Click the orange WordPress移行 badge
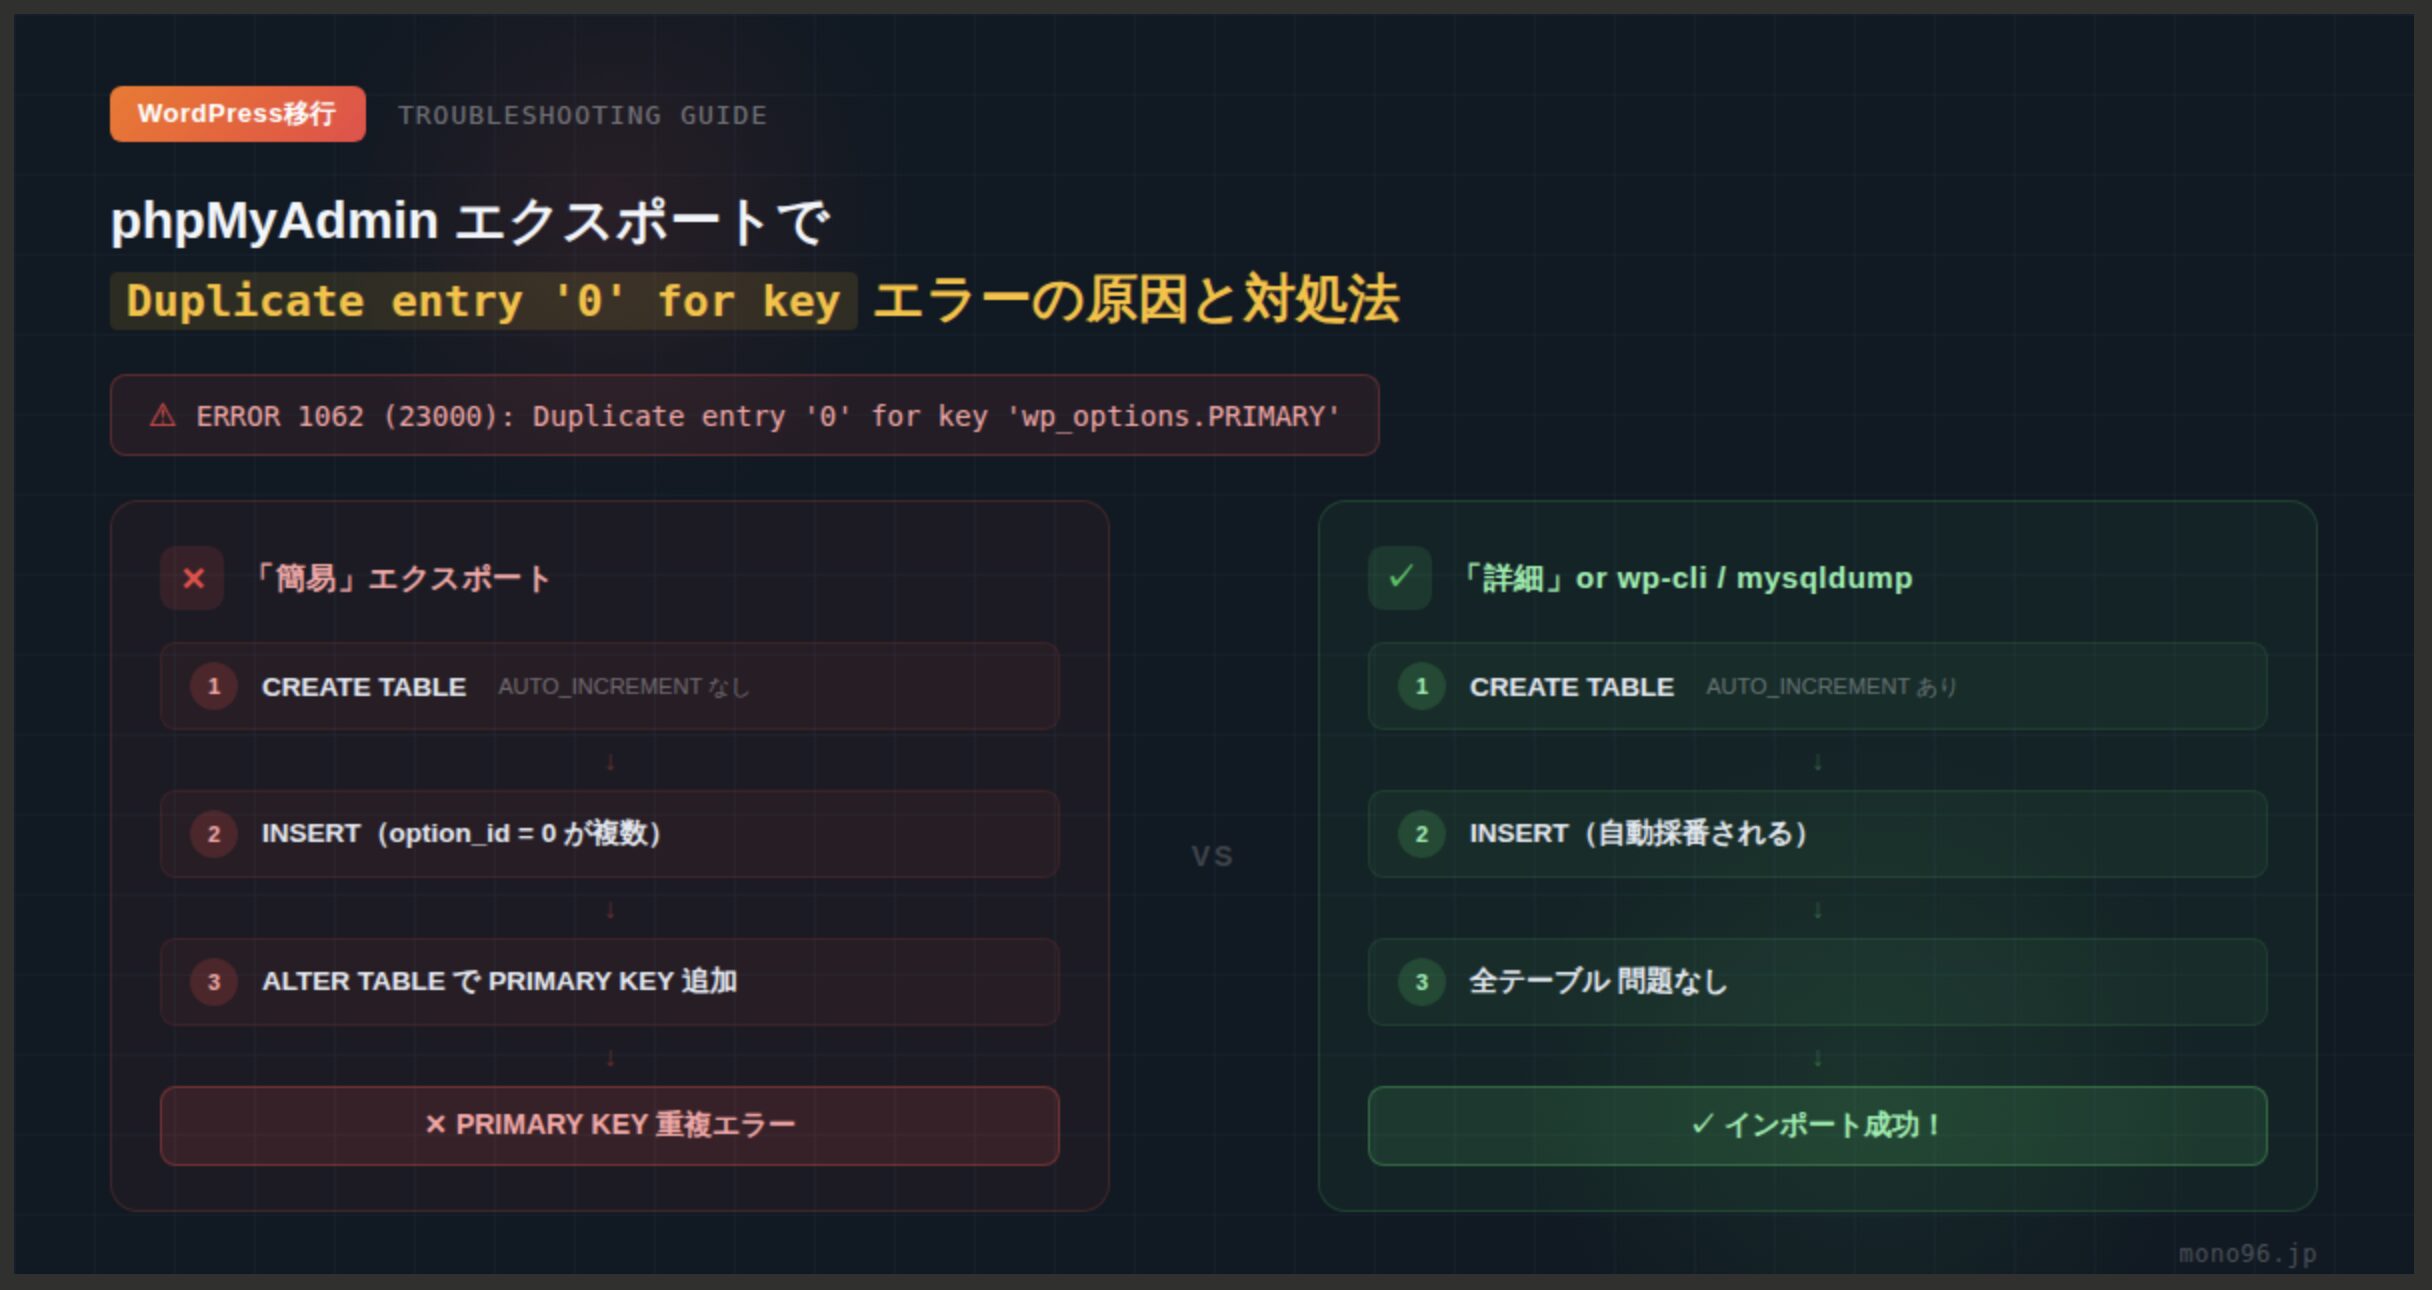 237,114
